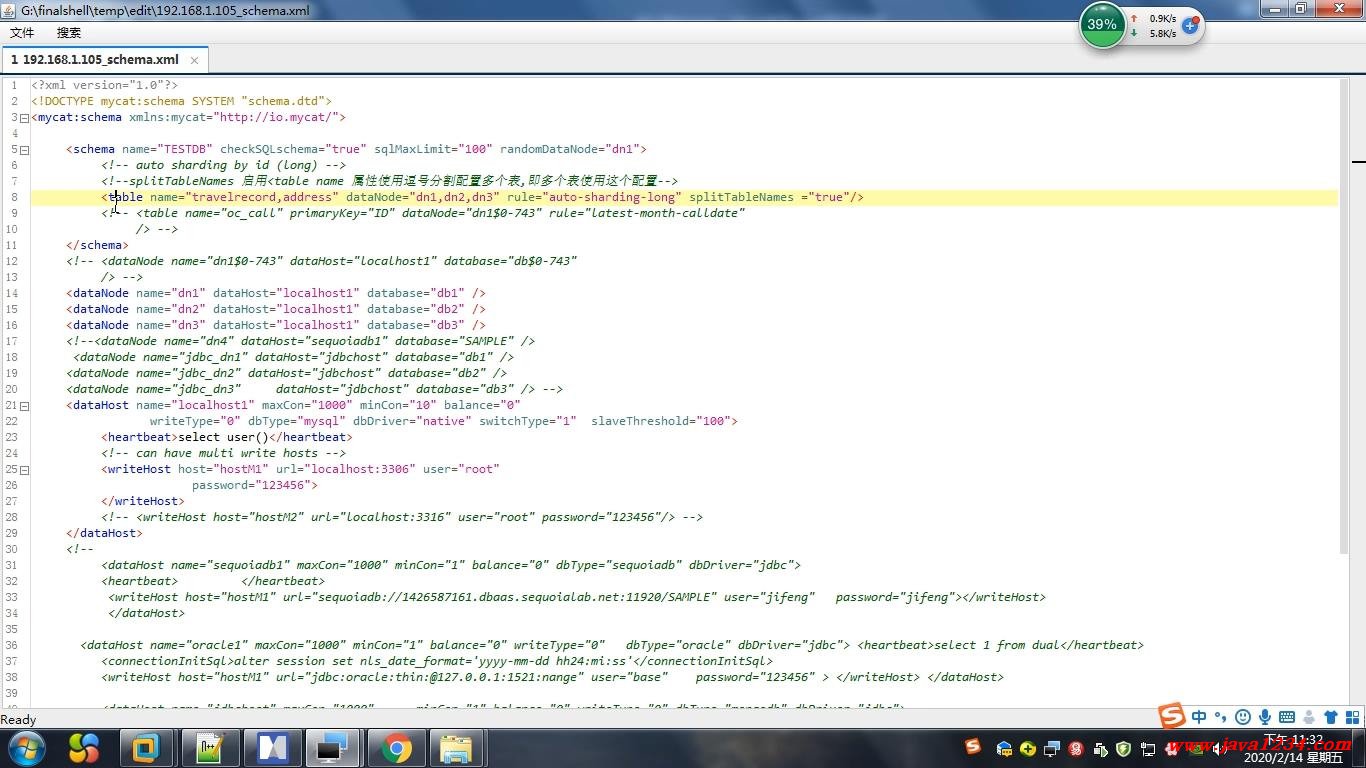Click the Sogou S logo on IME bar

1173,716
